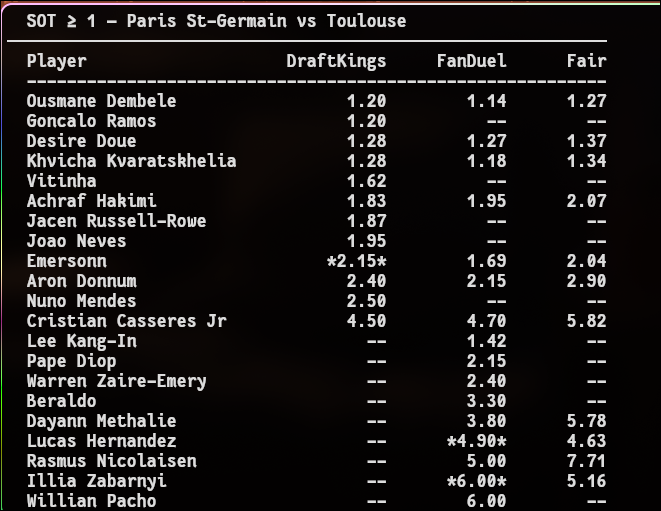Click player name 'Dayann Methalie'
Screen dimensions: 661x511
[x=101, y=421]
